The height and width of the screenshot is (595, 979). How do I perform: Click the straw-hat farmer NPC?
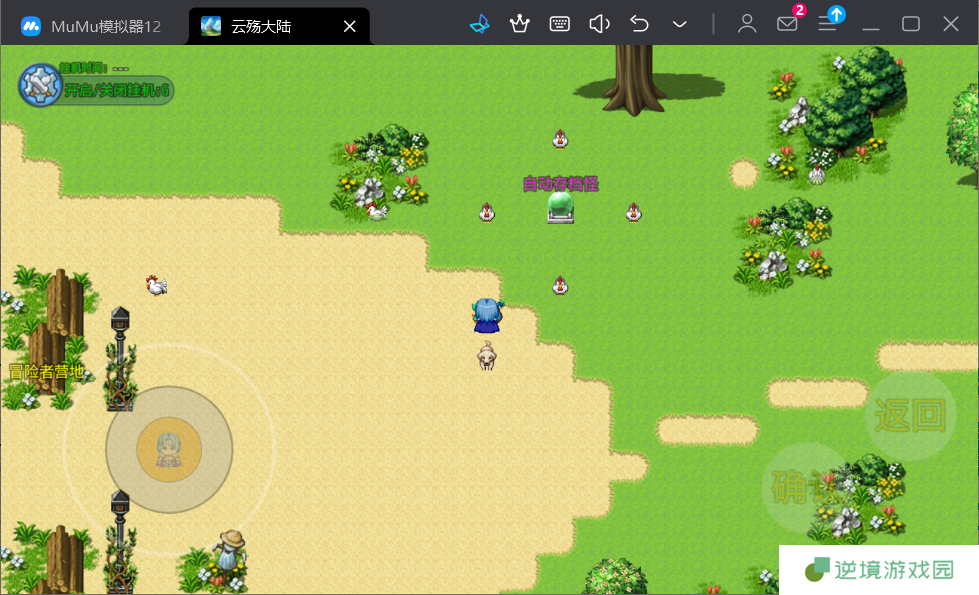(232, 550)
